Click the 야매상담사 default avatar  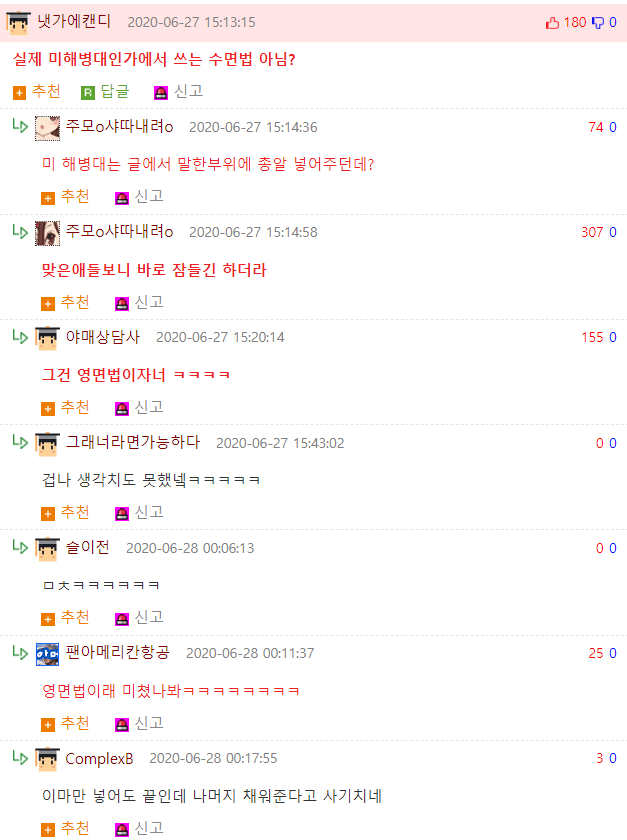pos(47,339)
